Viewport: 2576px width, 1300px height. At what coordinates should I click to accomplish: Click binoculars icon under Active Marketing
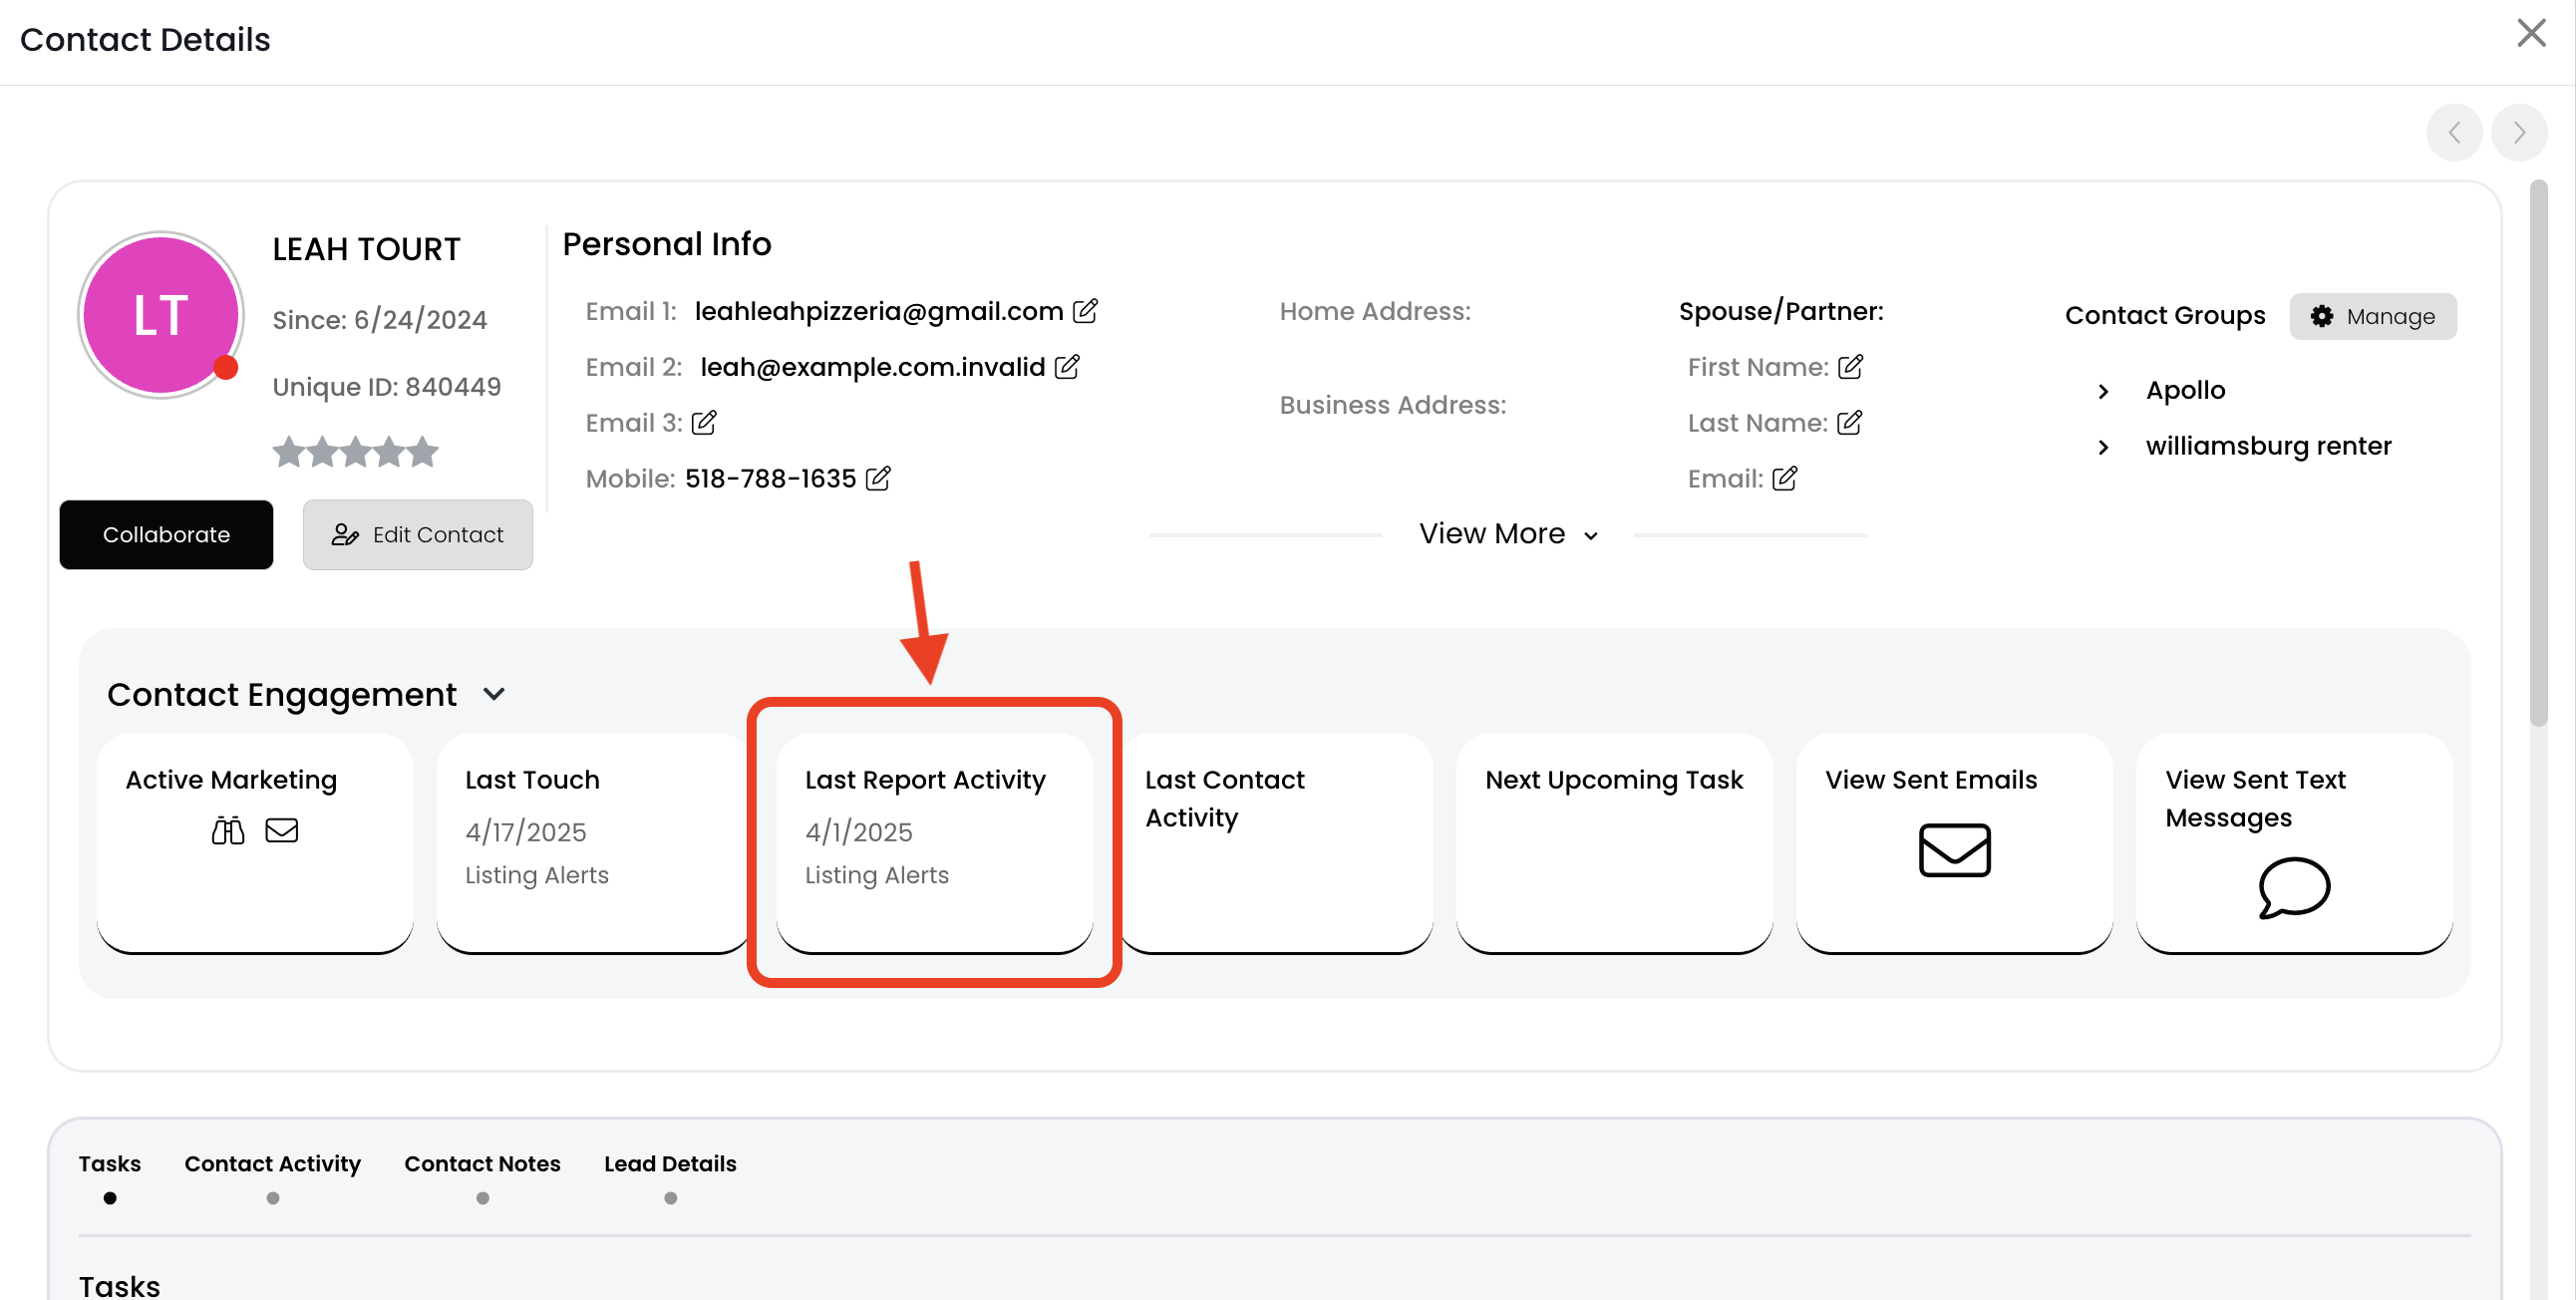point(228,830)
